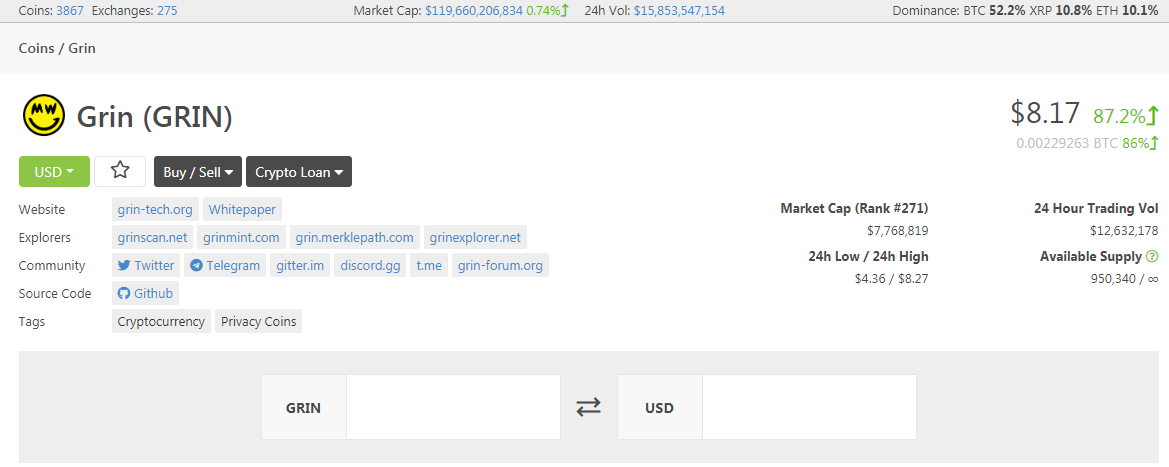
Task: Select the Cryptocurrency tag
Action: [161, 322]
